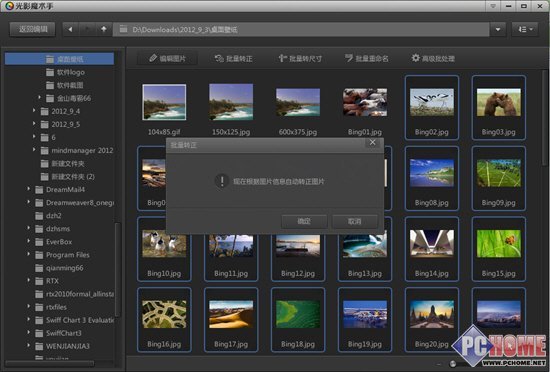550x372 pixels.
Task: Open 高级批处理 advanced batch processing
Action: 433,59
